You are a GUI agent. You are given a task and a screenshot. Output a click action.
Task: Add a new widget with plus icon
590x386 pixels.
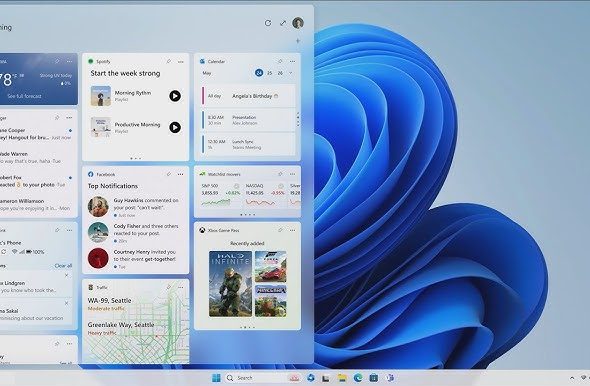298,41
